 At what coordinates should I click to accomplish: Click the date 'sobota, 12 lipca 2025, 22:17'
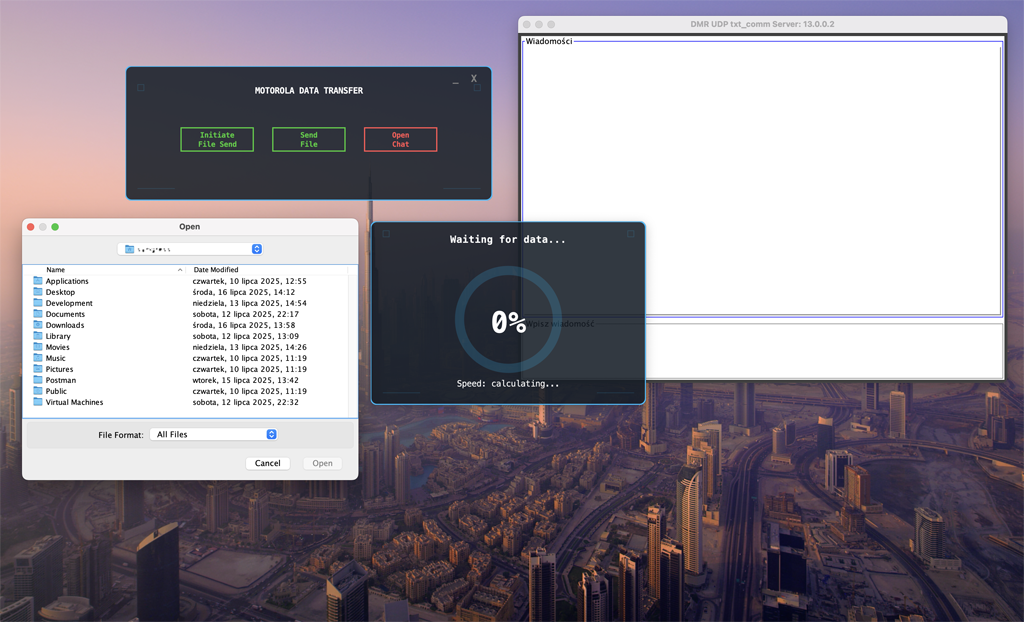(246, 314)
